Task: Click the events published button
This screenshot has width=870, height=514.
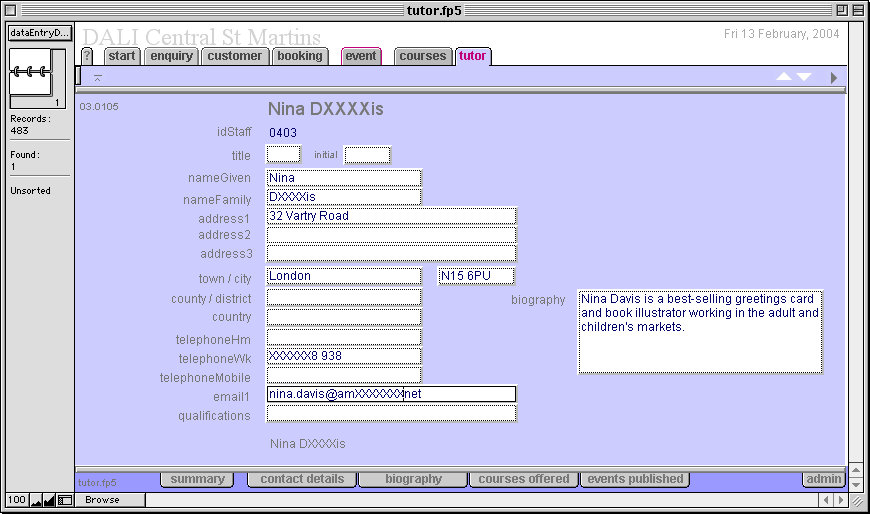Action: [x=635, y=479]
